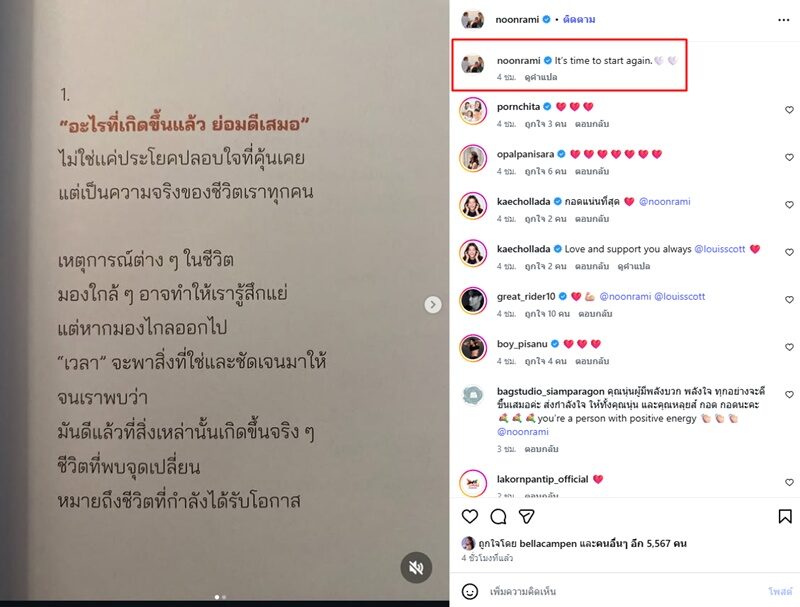Open @louisscott mention in kaechollada comment

click(x=720, y=249)
